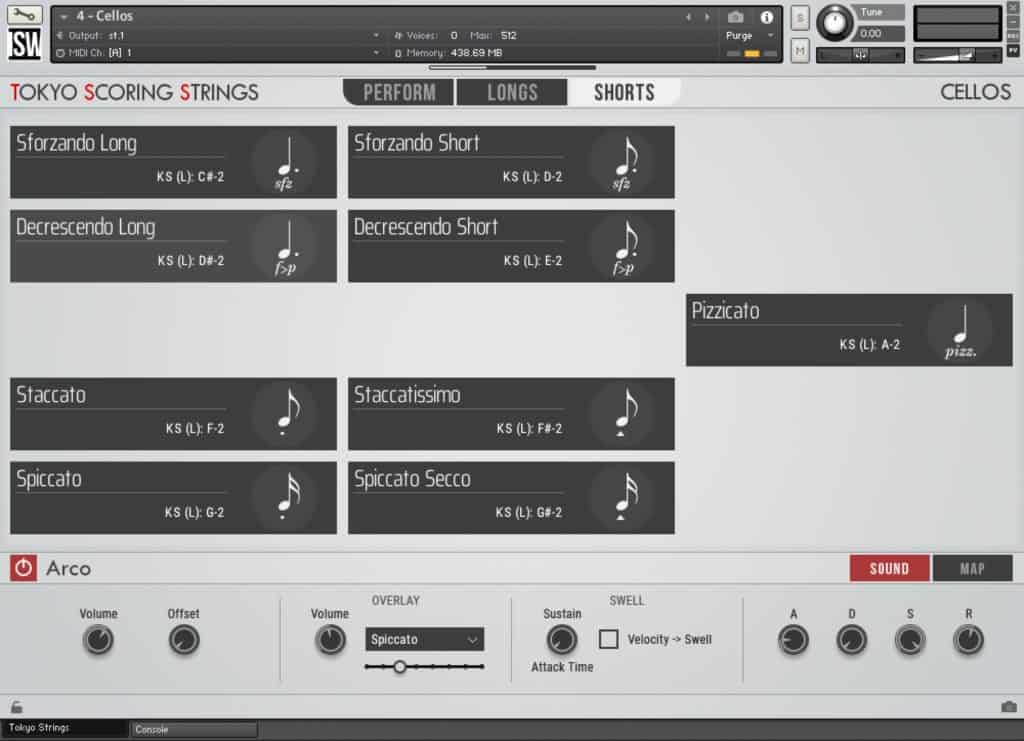Click the Swell Sustain knob
The width and height of the screenshot is (1024, 741).
pos(562,640)
